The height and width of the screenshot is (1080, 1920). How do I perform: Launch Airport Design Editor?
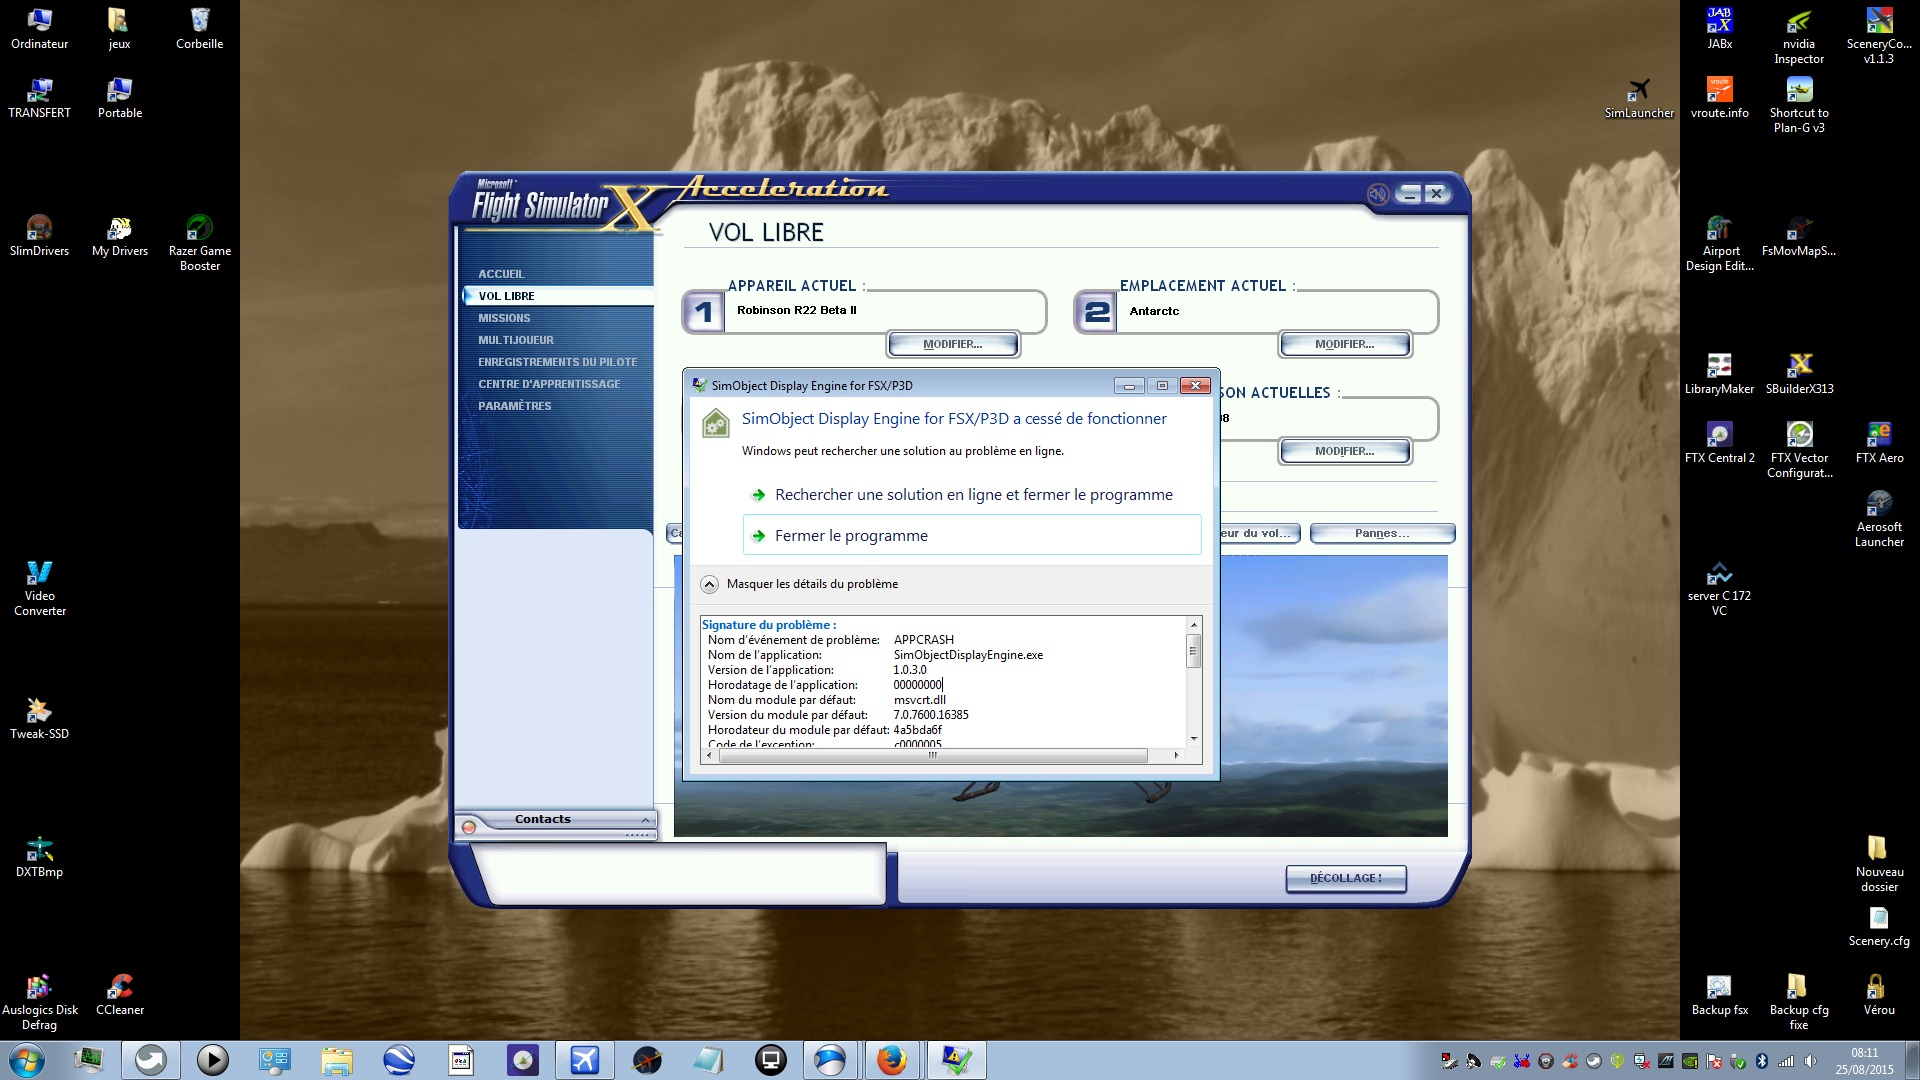(1719, 243)
